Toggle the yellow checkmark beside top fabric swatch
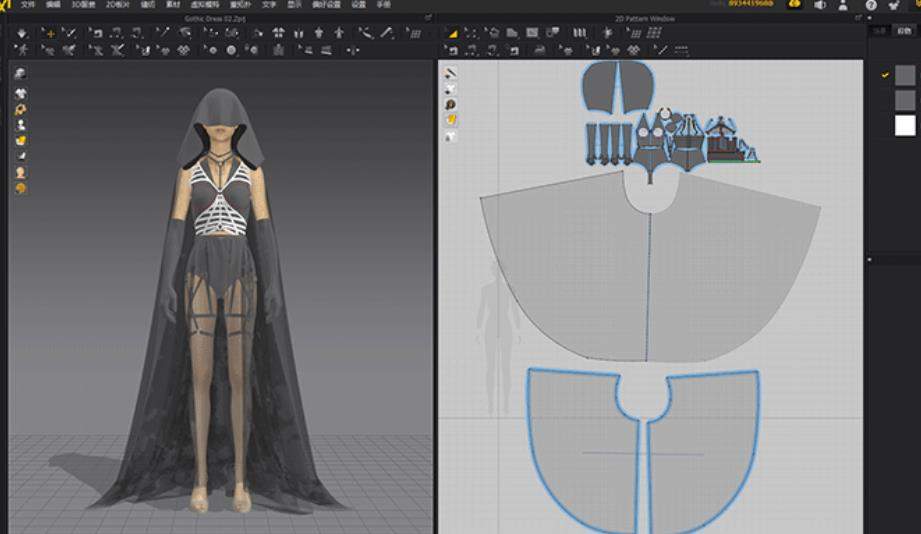The width and height of the screenshot is (921, 534). tap(884, 75)
